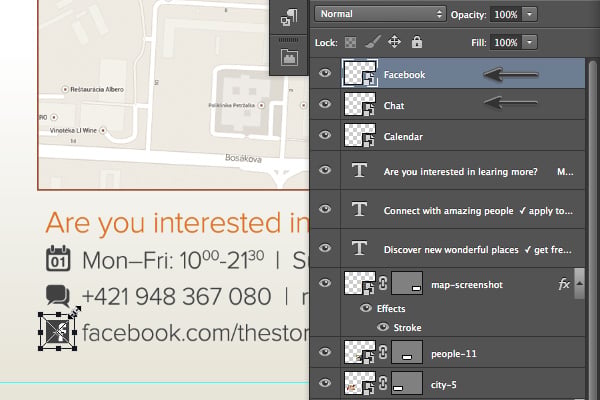Click the link icon on people-11 layer

pos(383,352)
